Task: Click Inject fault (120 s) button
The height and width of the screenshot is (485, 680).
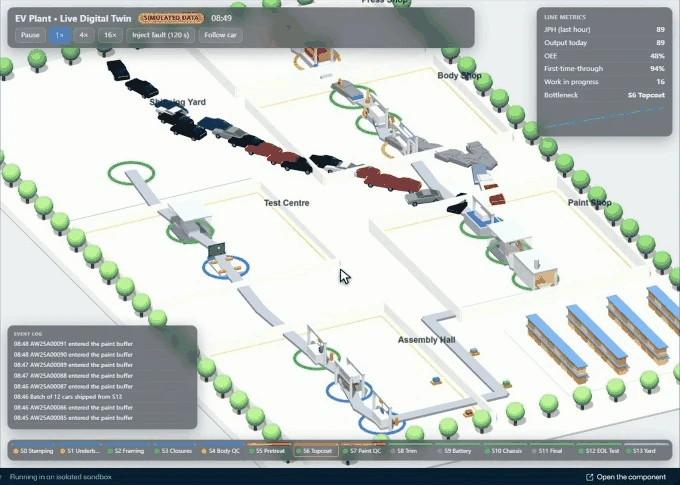Action: [160, 35]
